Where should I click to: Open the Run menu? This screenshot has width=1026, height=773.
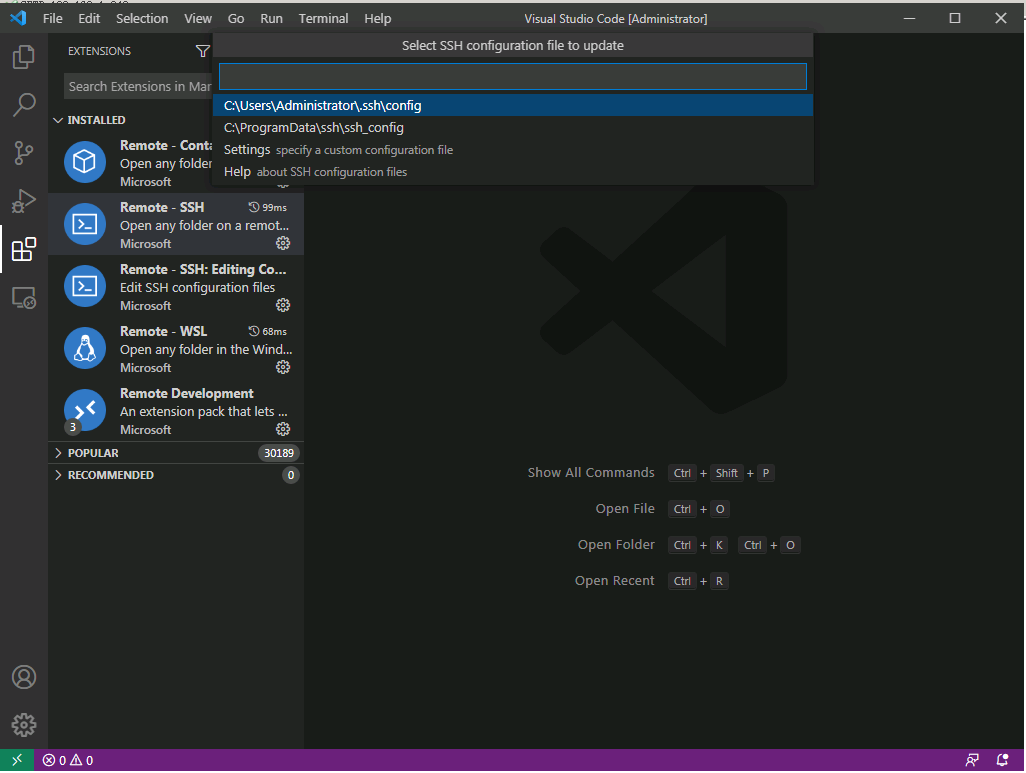[272, 19]
